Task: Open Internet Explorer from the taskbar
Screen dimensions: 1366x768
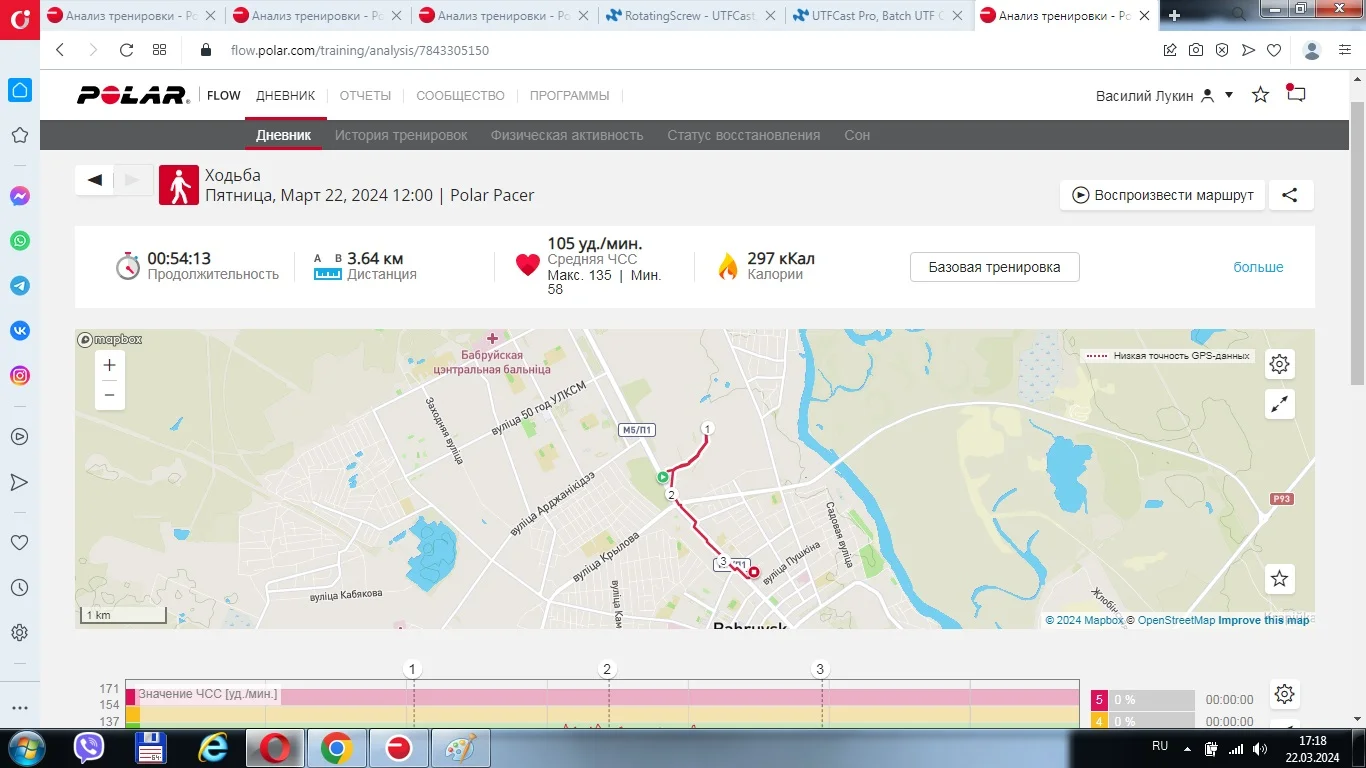Action: pos(213,748)
